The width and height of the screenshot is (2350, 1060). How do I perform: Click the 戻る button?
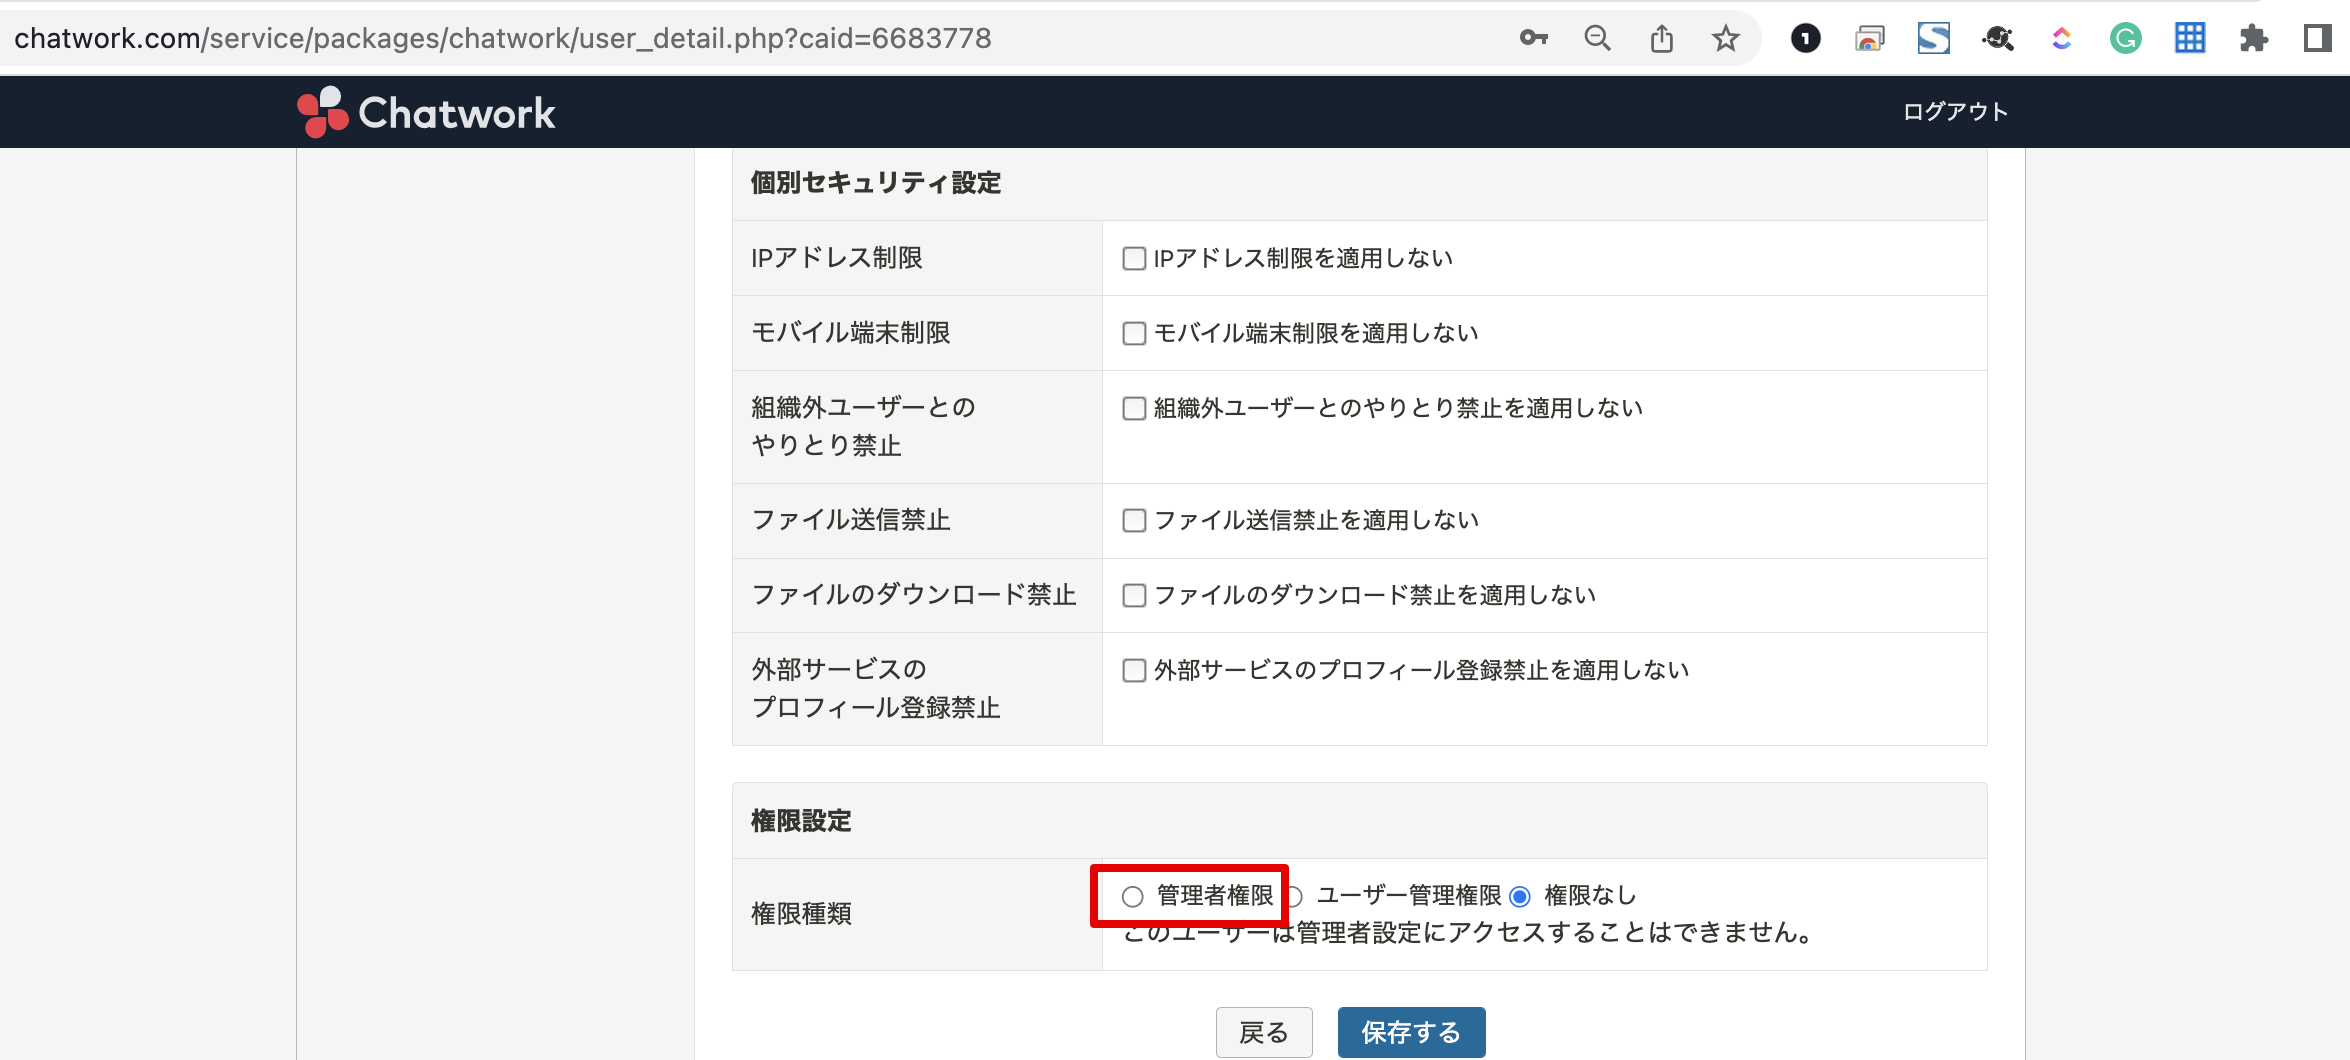coord(1264,1032)
